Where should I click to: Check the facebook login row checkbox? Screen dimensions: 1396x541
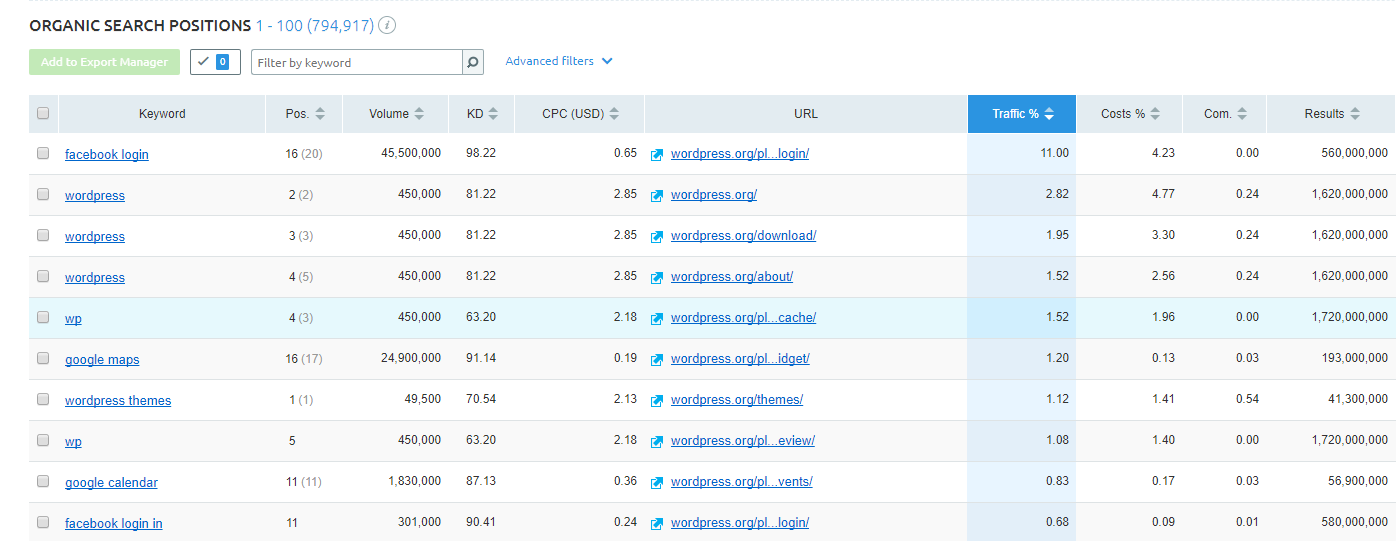tap(43, 153)
